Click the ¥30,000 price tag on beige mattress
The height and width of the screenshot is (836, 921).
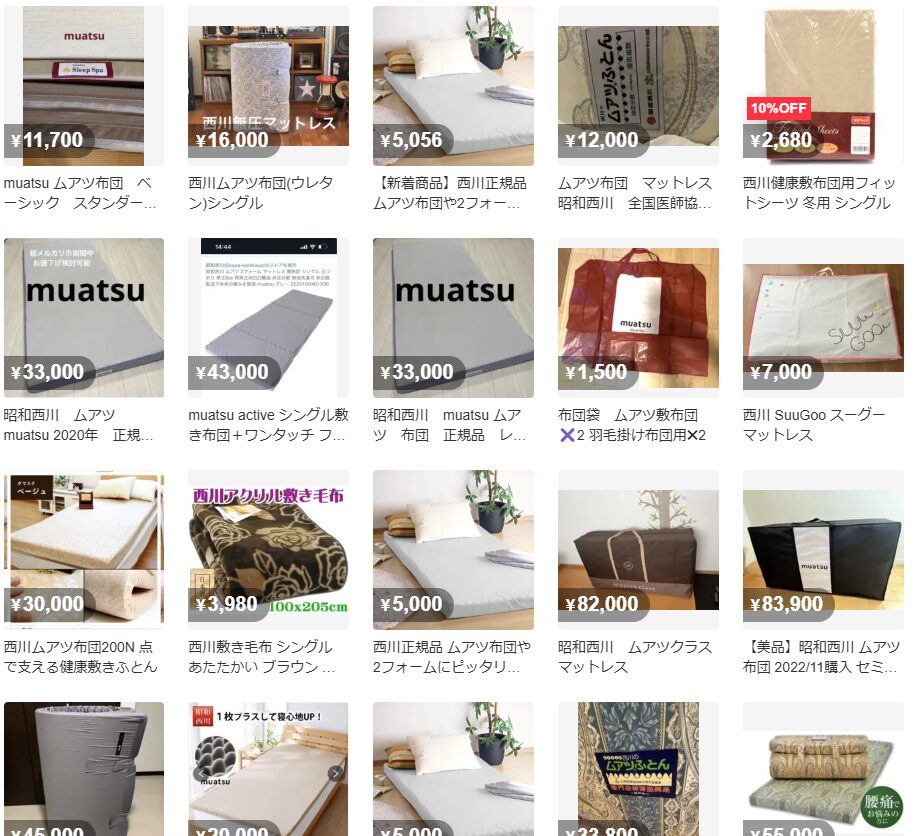(x=48, y=604)
